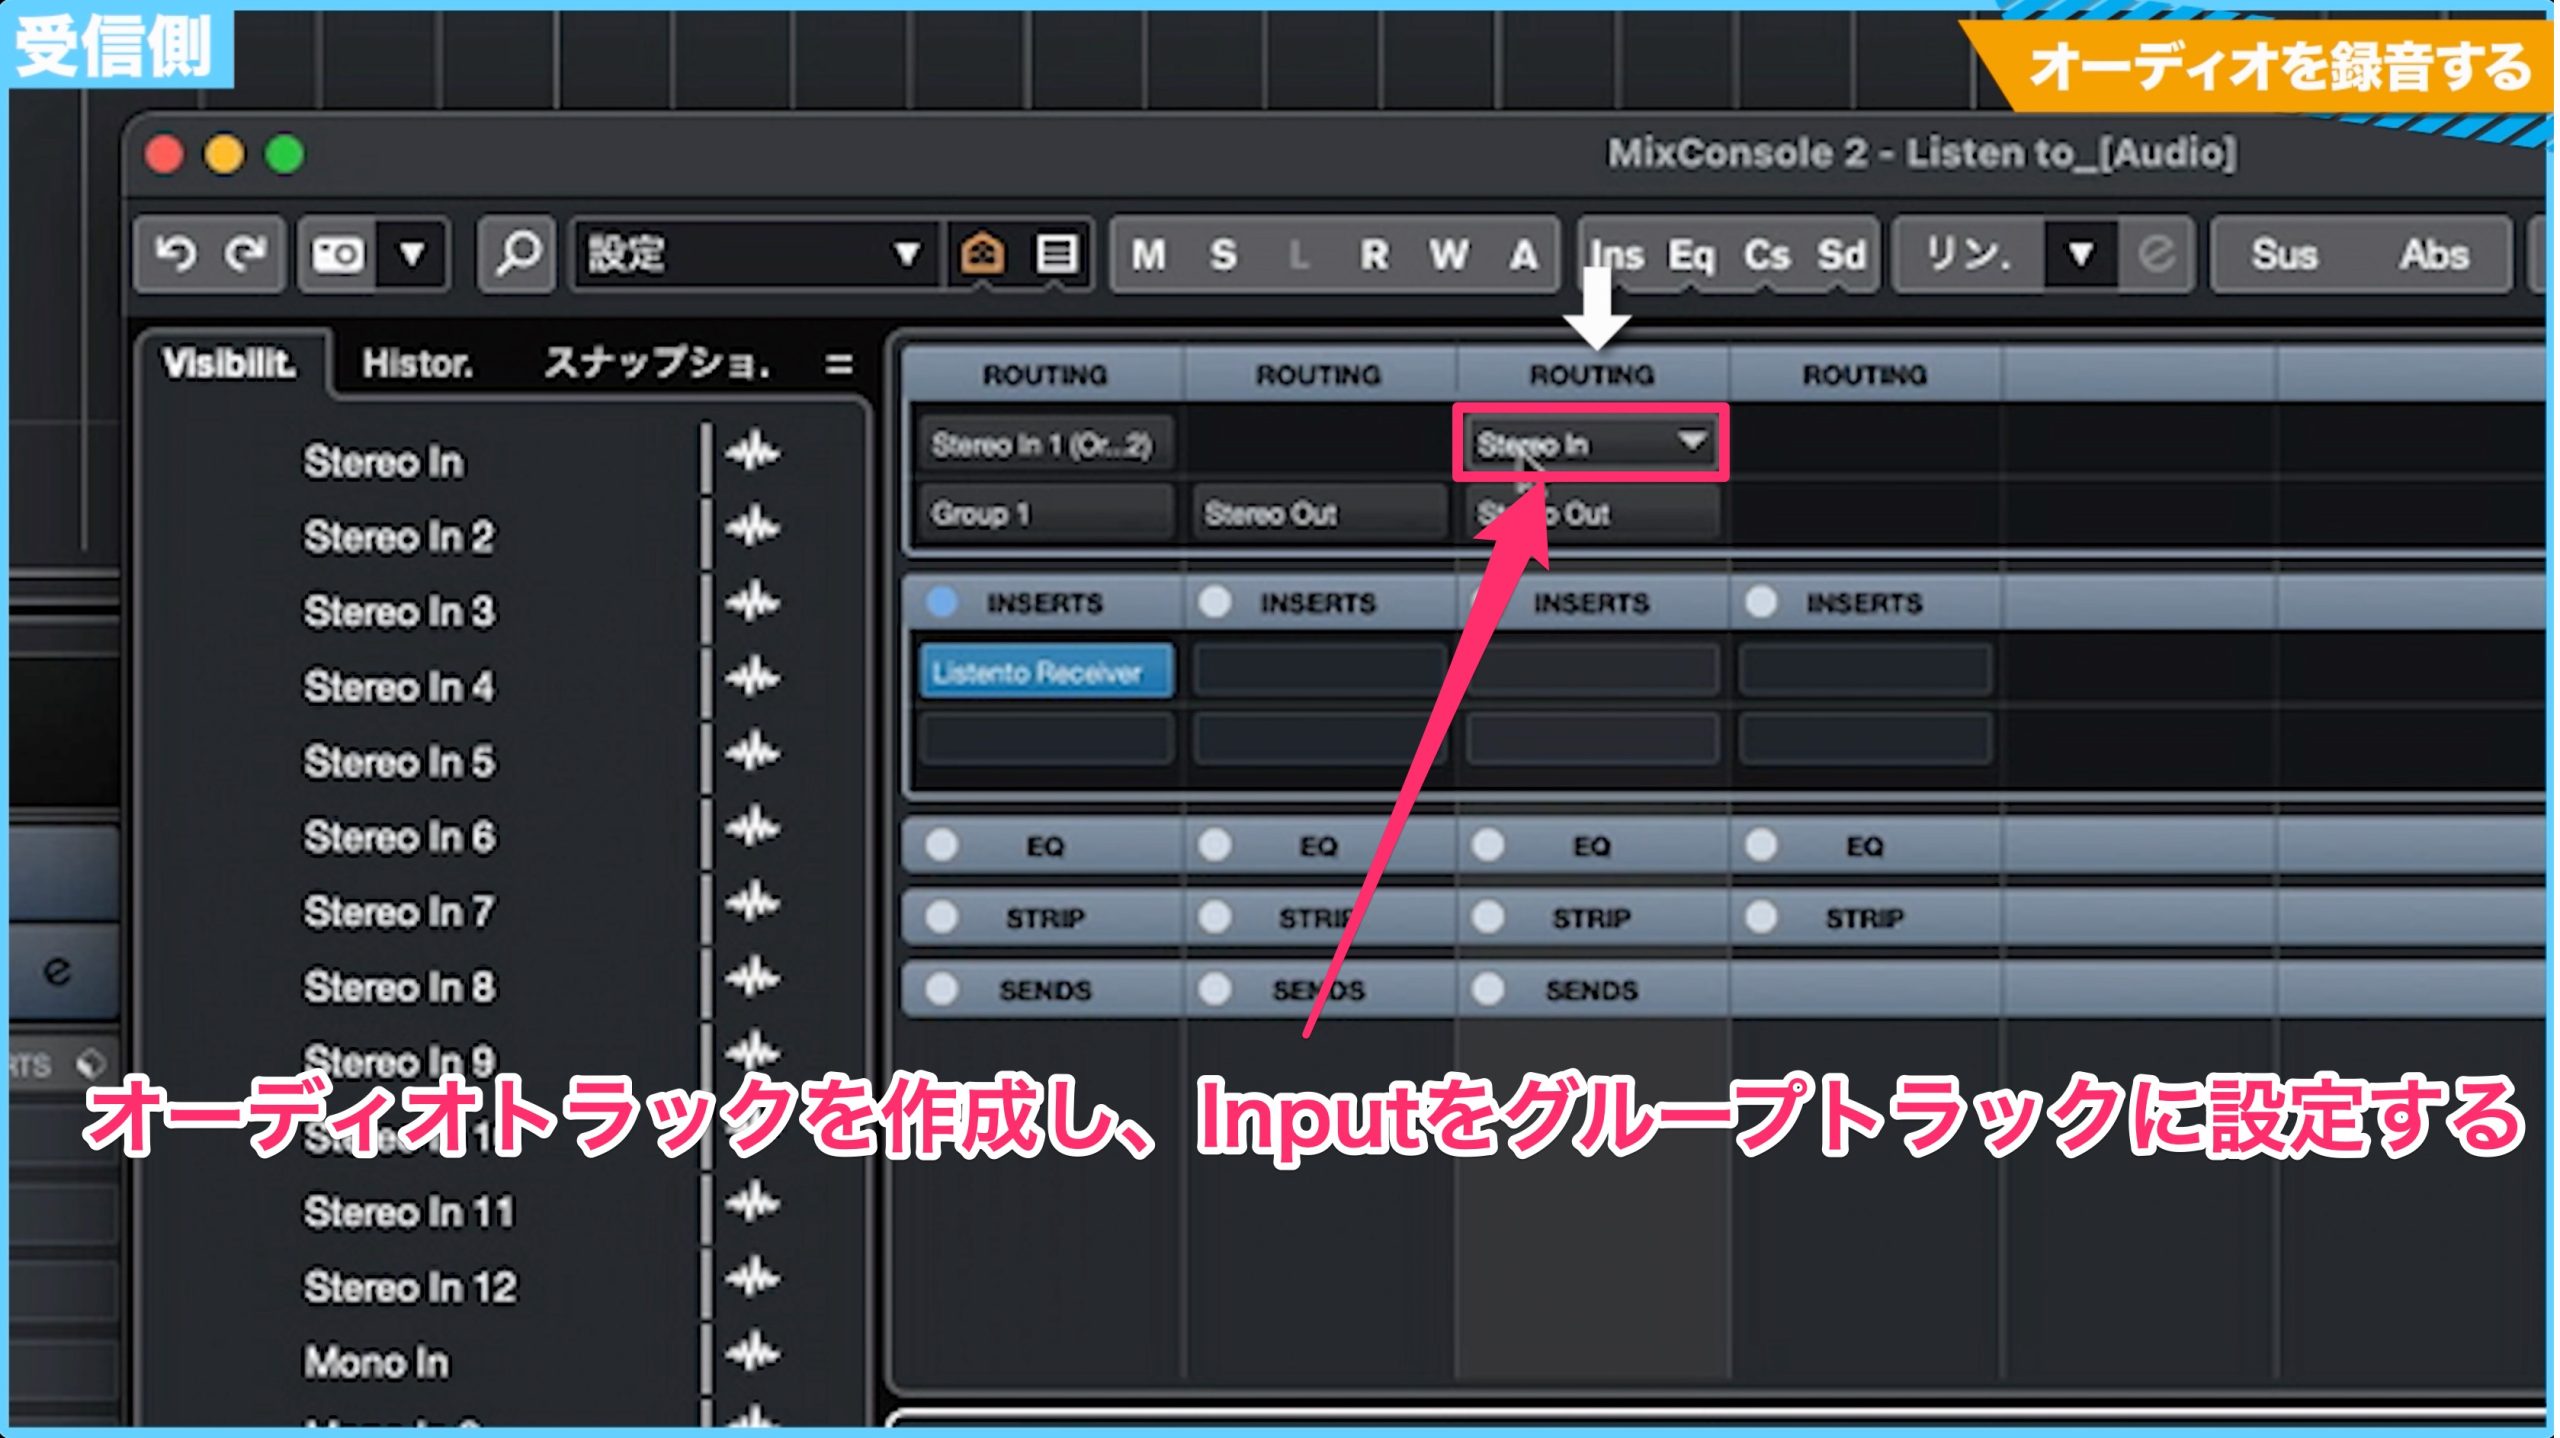Open the リン. link group dropdown arrow
Screen dimensions: 2560x1438
click(2080, 254)
